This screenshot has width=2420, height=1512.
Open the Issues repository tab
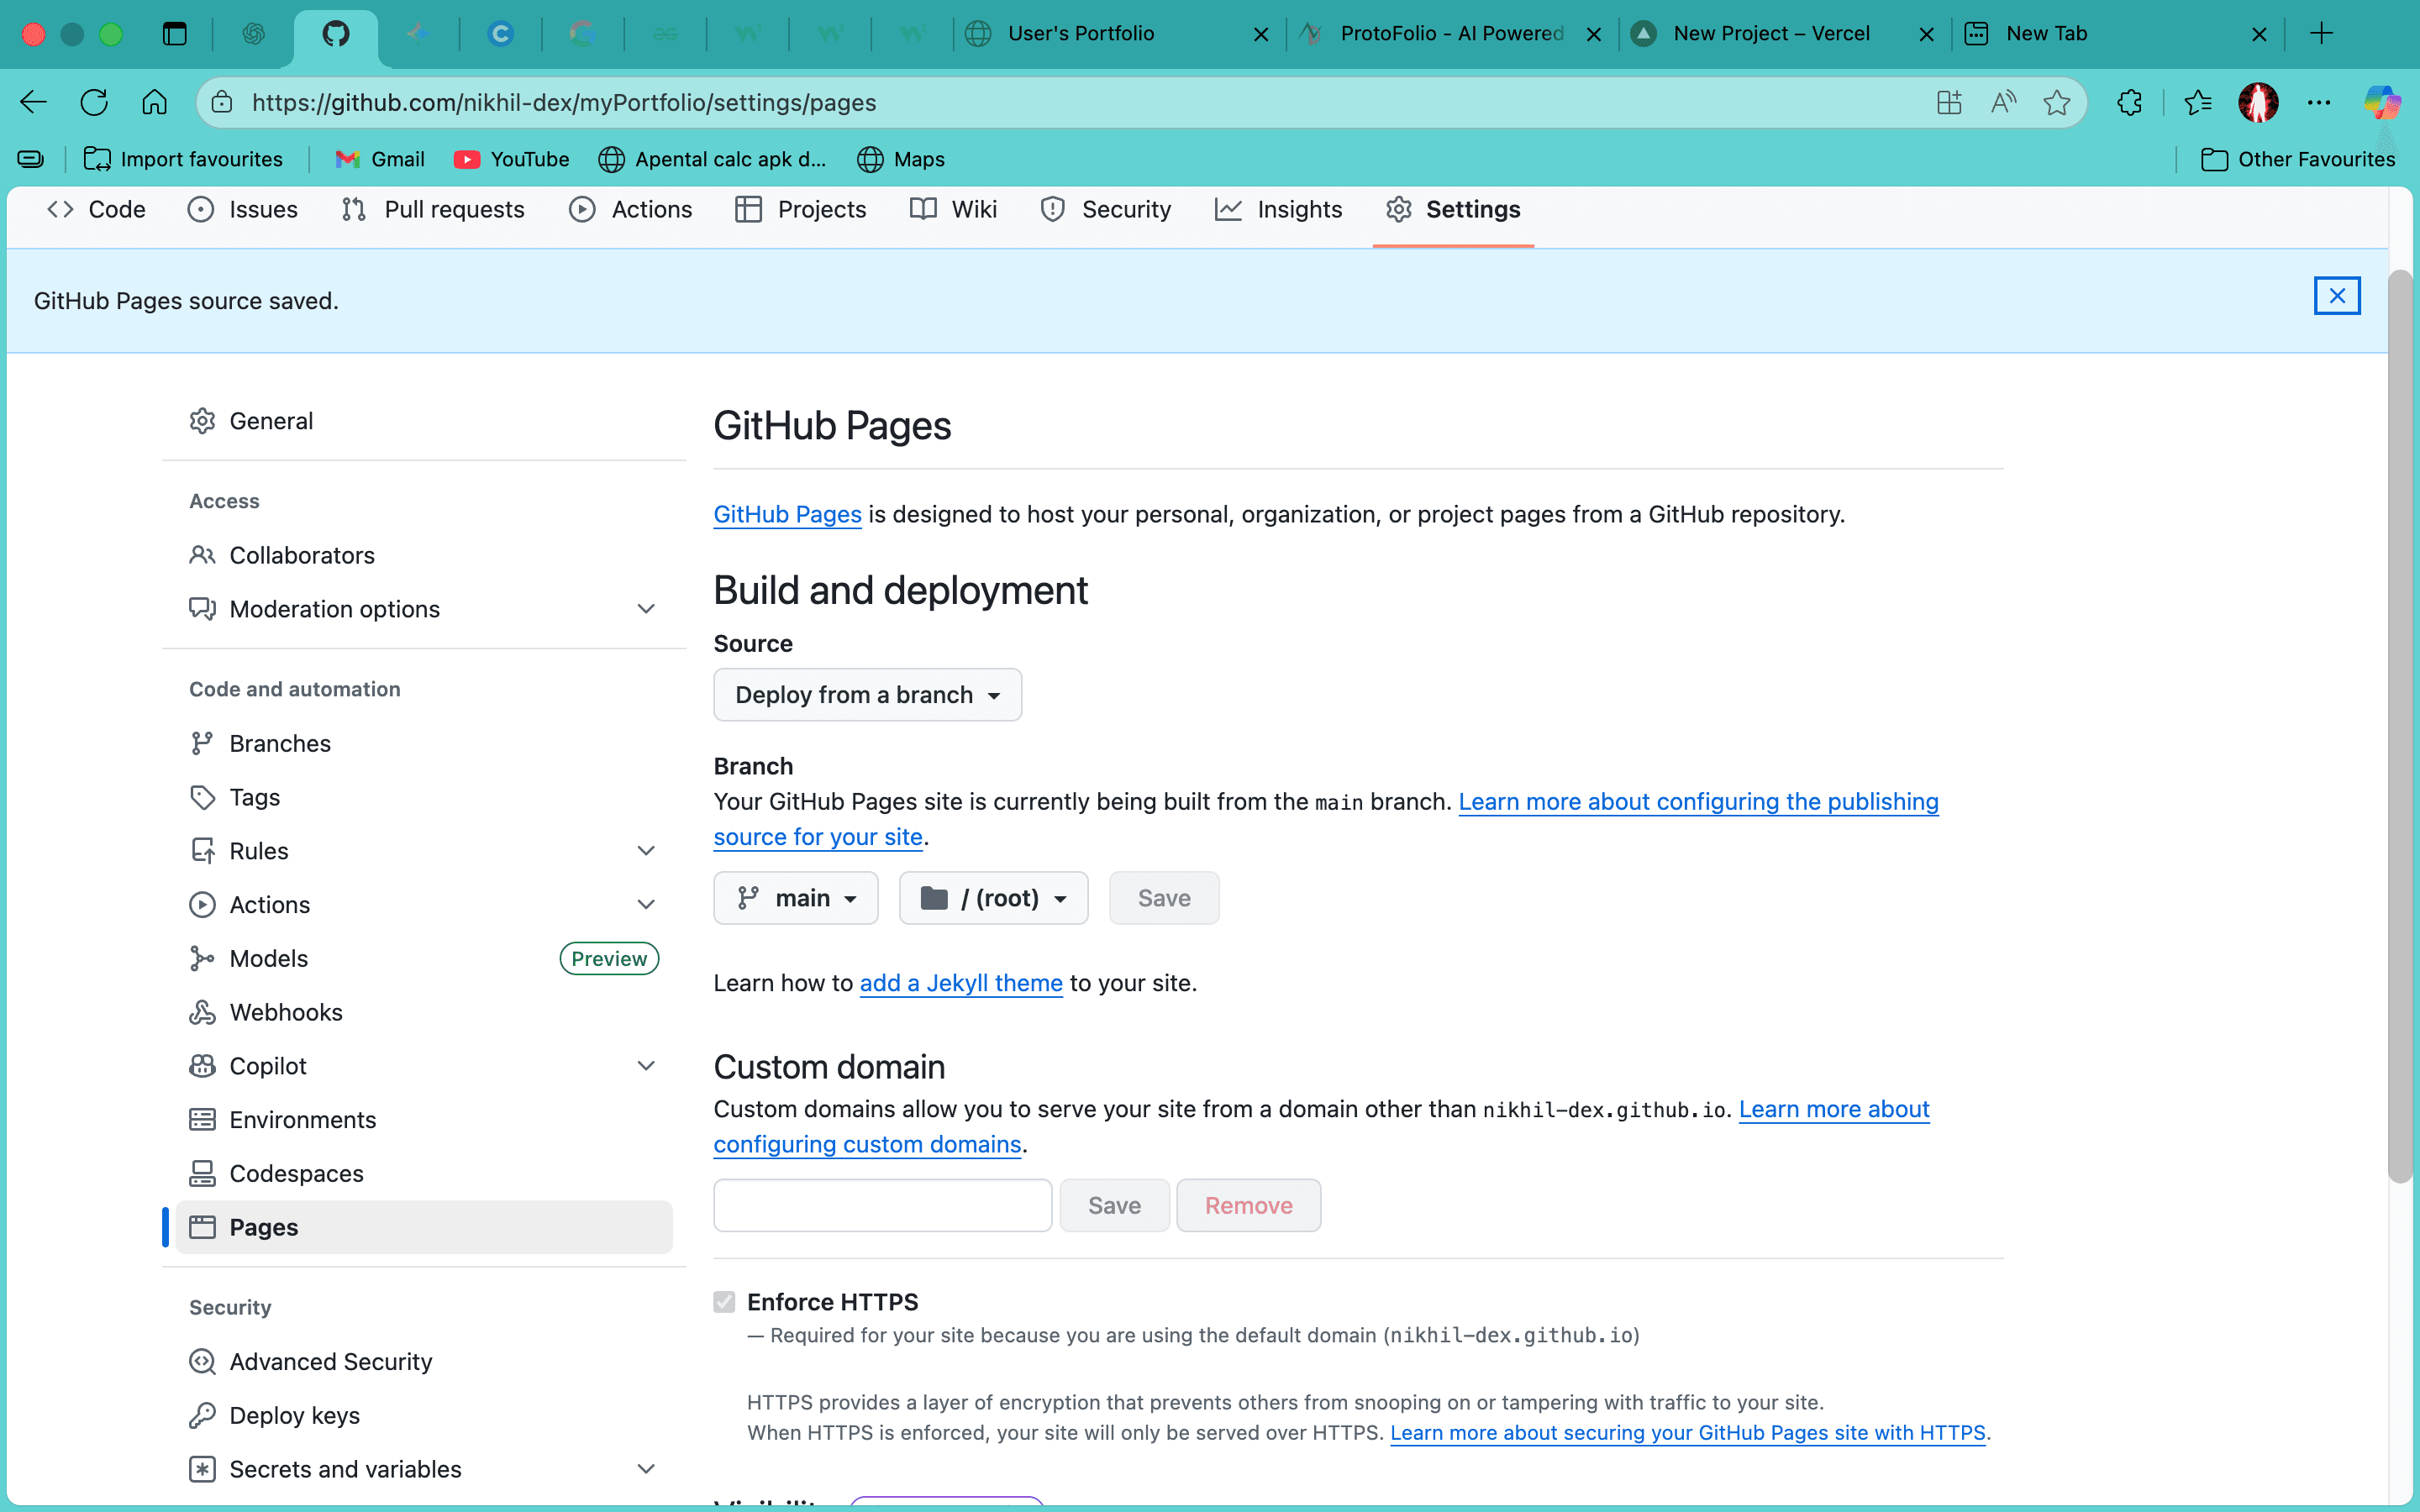click(x=243, y=209)
